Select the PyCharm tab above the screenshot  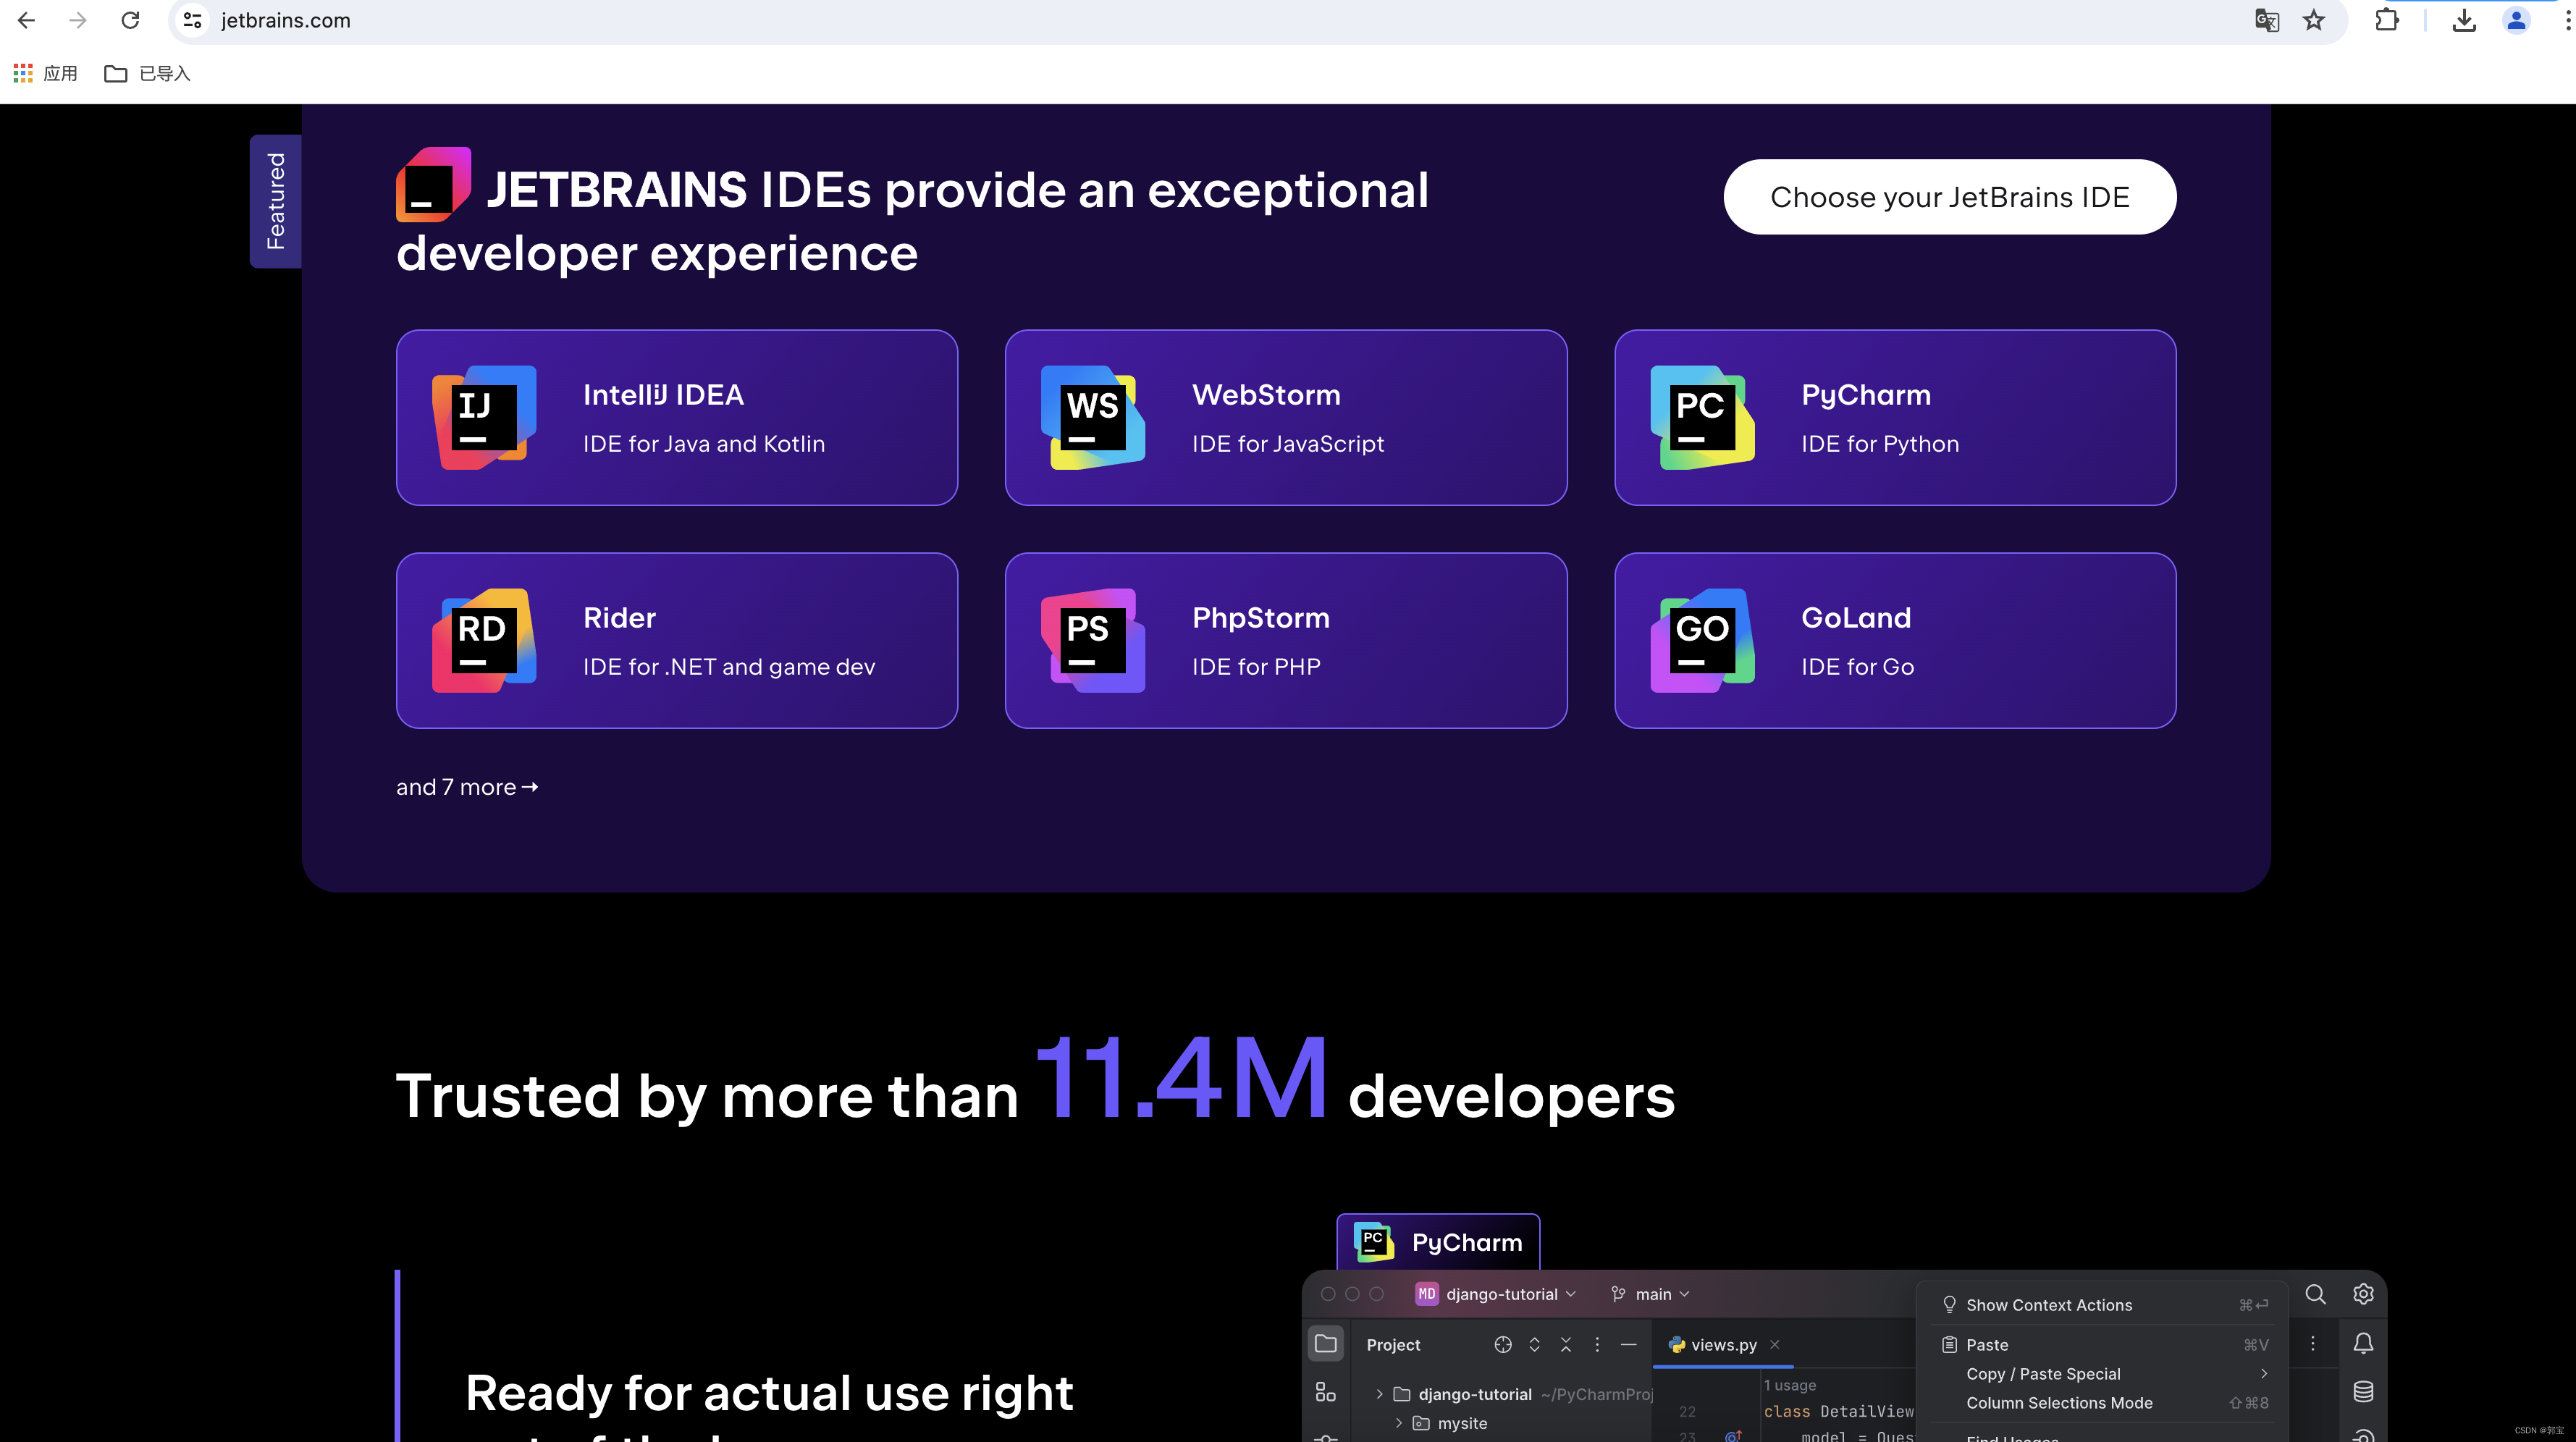(x=1438, y=1242)
